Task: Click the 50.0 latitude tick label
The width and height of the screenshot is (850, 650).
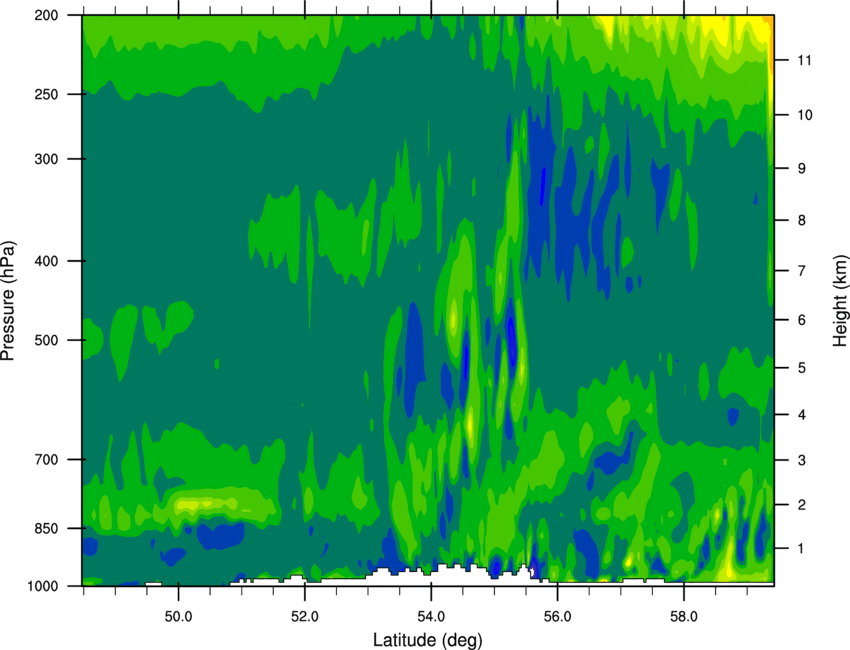Action: click(178, 617)
